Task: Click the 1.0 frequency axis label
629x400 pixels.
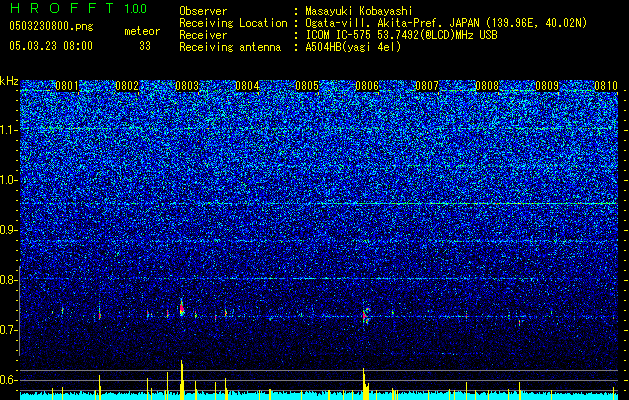Action: 8,180
